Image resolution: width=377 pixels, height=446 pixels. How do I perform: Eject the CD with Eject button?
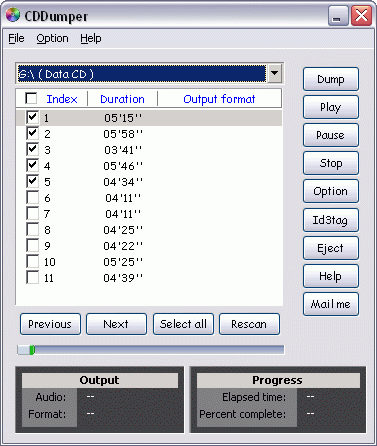point(331,248)
